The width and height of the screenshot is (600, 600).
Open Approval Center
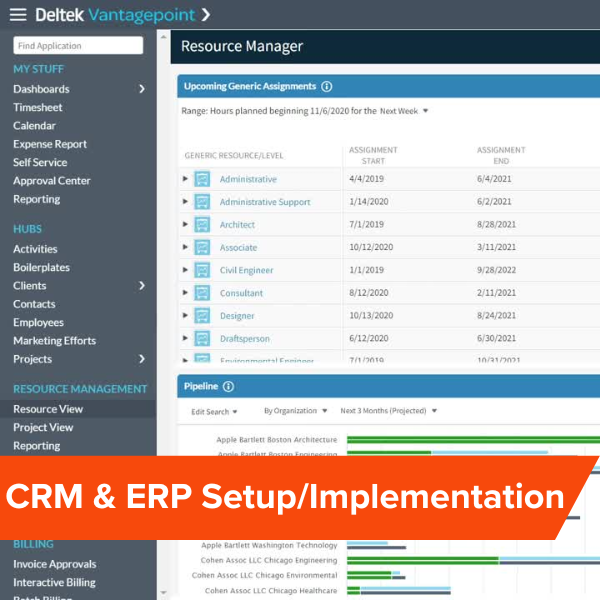[52, 181]
